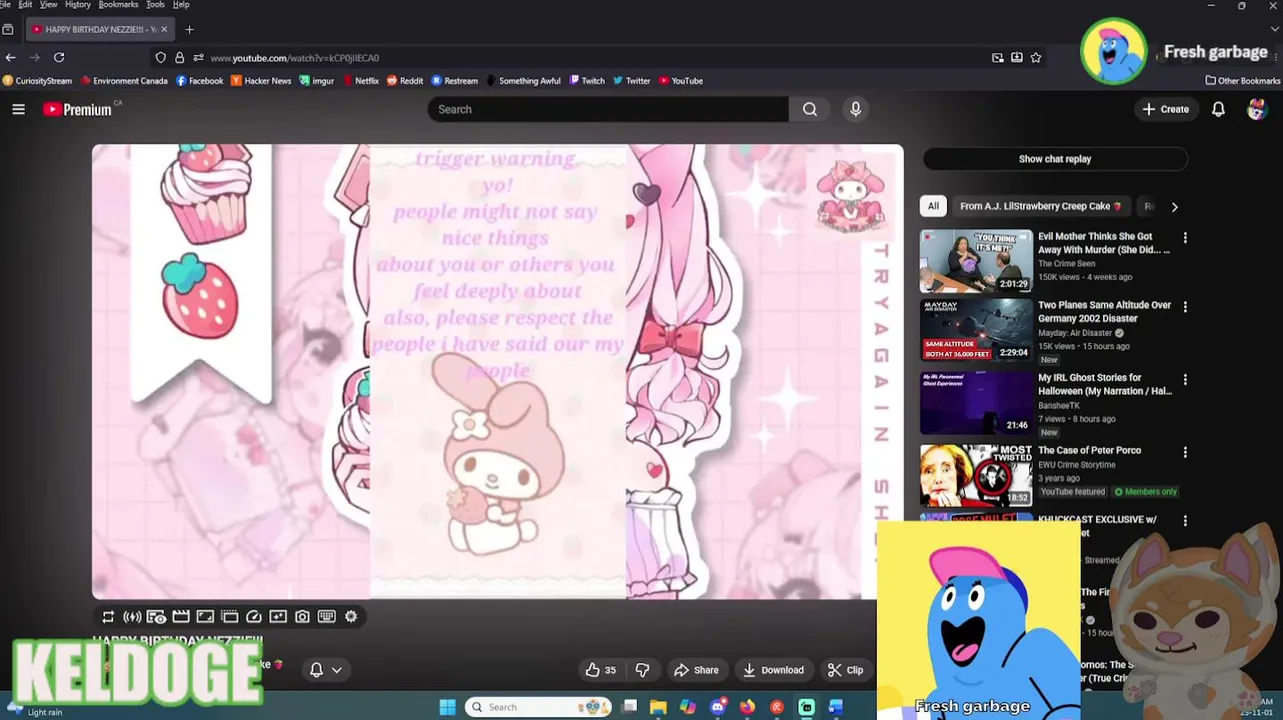Screen dimensions: 1283x720
Task: Click the Share button
Action: (x=696, y=670)
